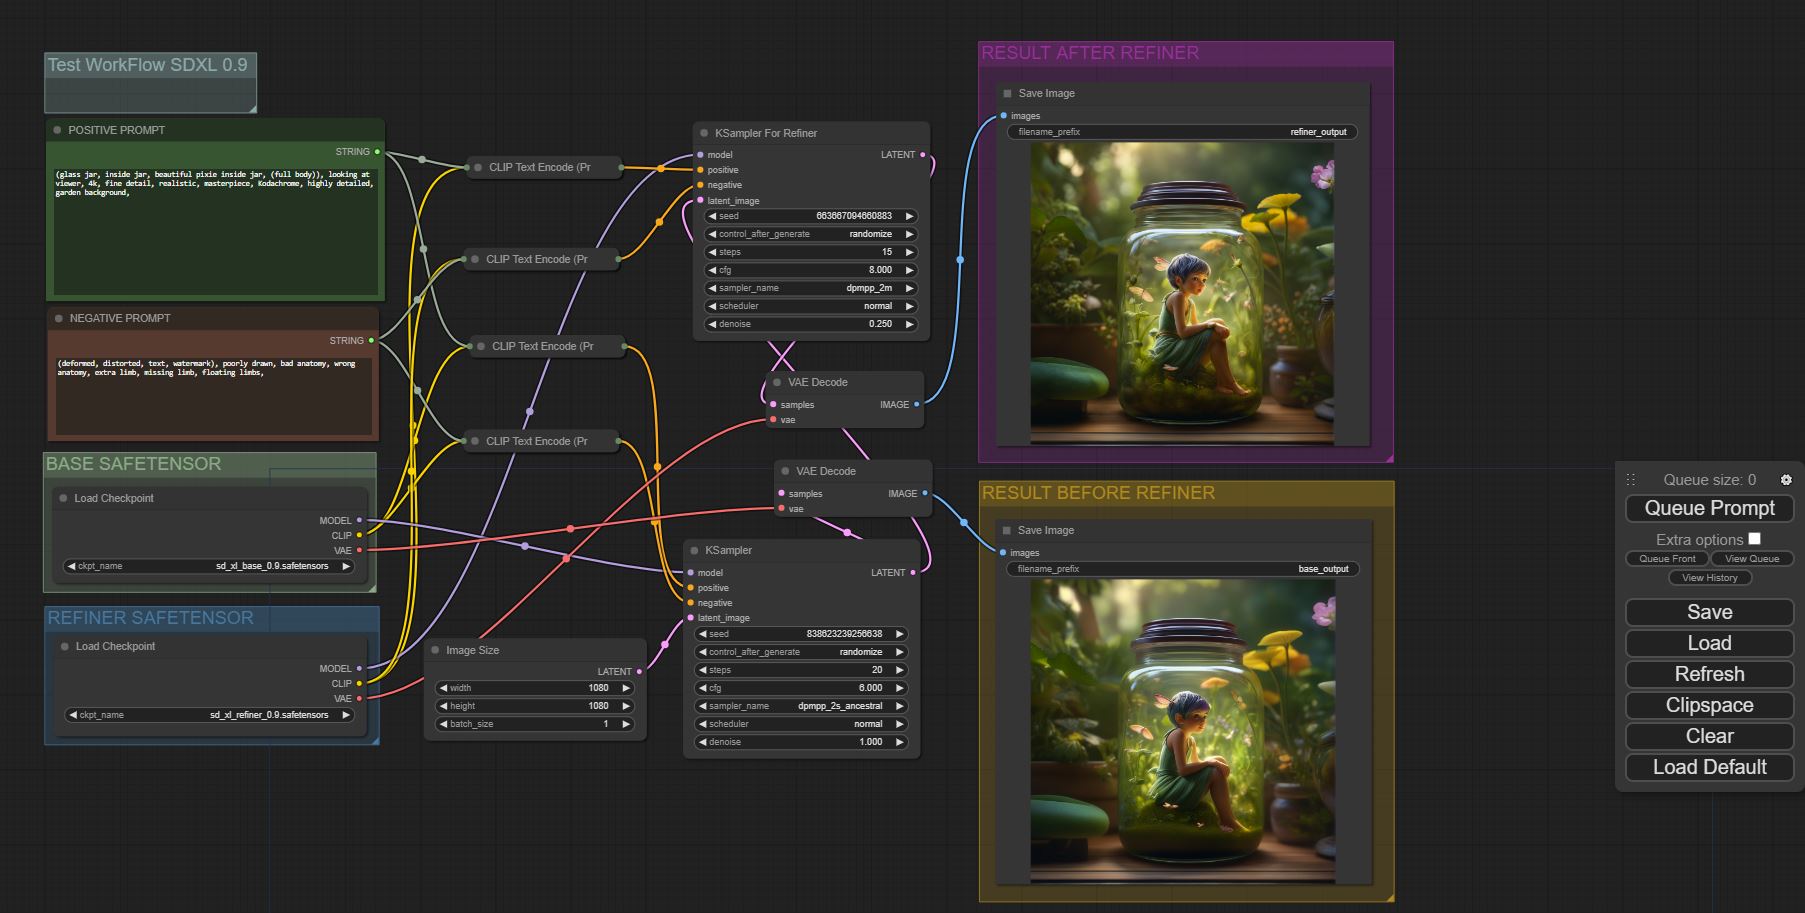Open sampler_name dropdown showing dpmpp_2m
The height and width of the screenshot is (913, 1805).
click(x=808, y=288)
